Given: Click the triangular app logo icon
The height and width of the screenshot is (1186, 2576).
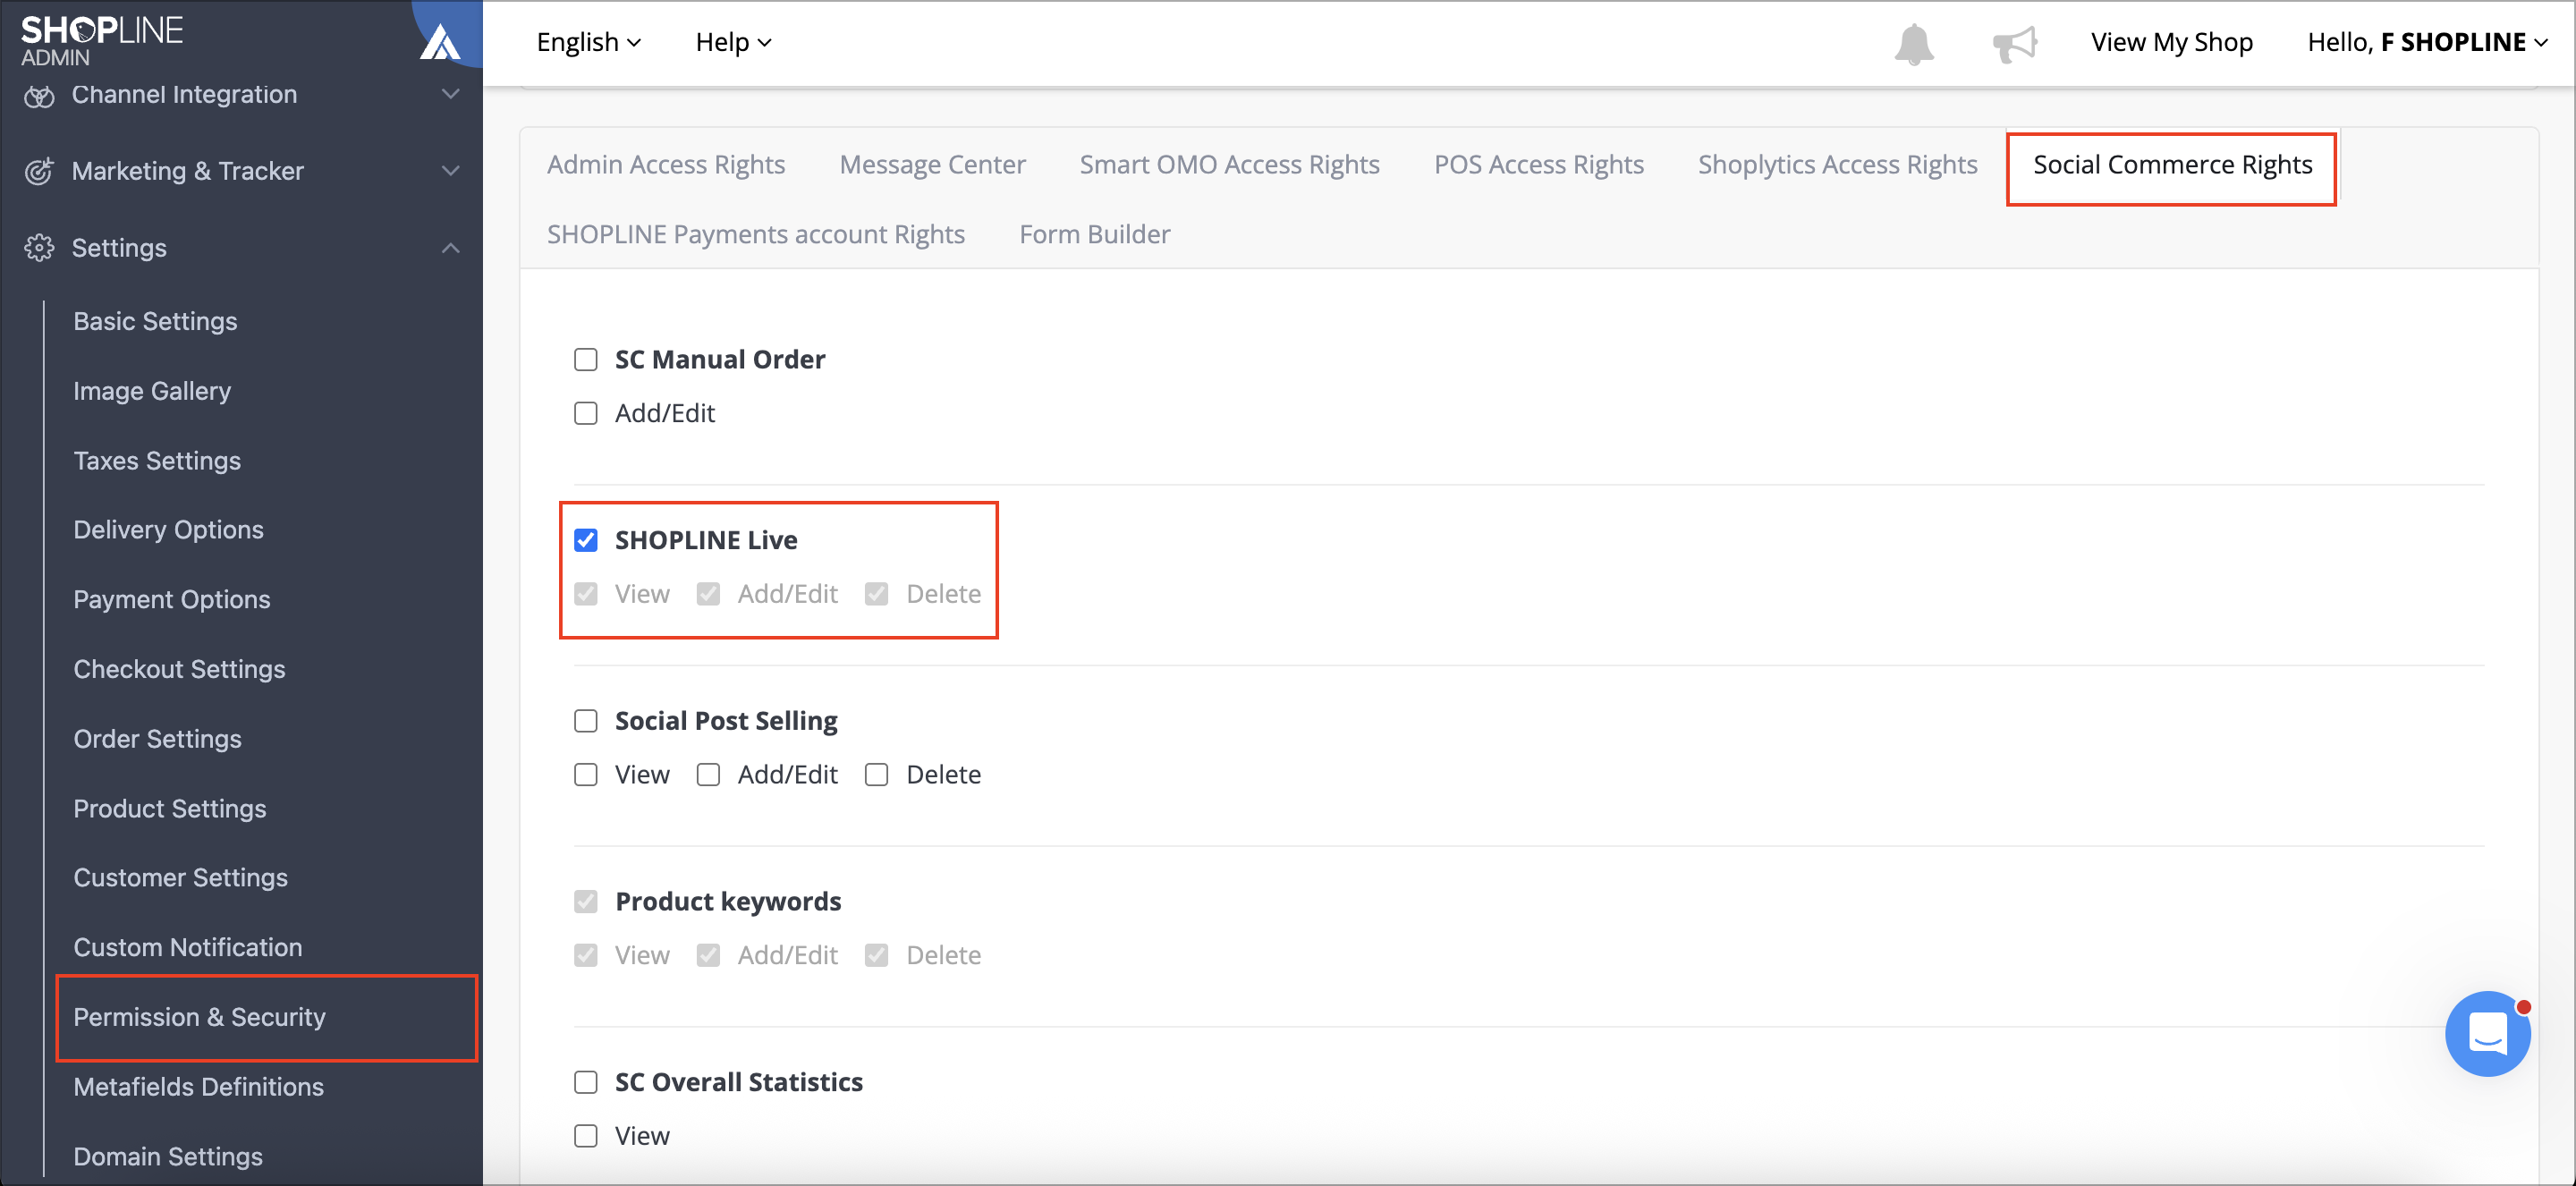Looking at the screenshot, I should click(x=439, y=42).
